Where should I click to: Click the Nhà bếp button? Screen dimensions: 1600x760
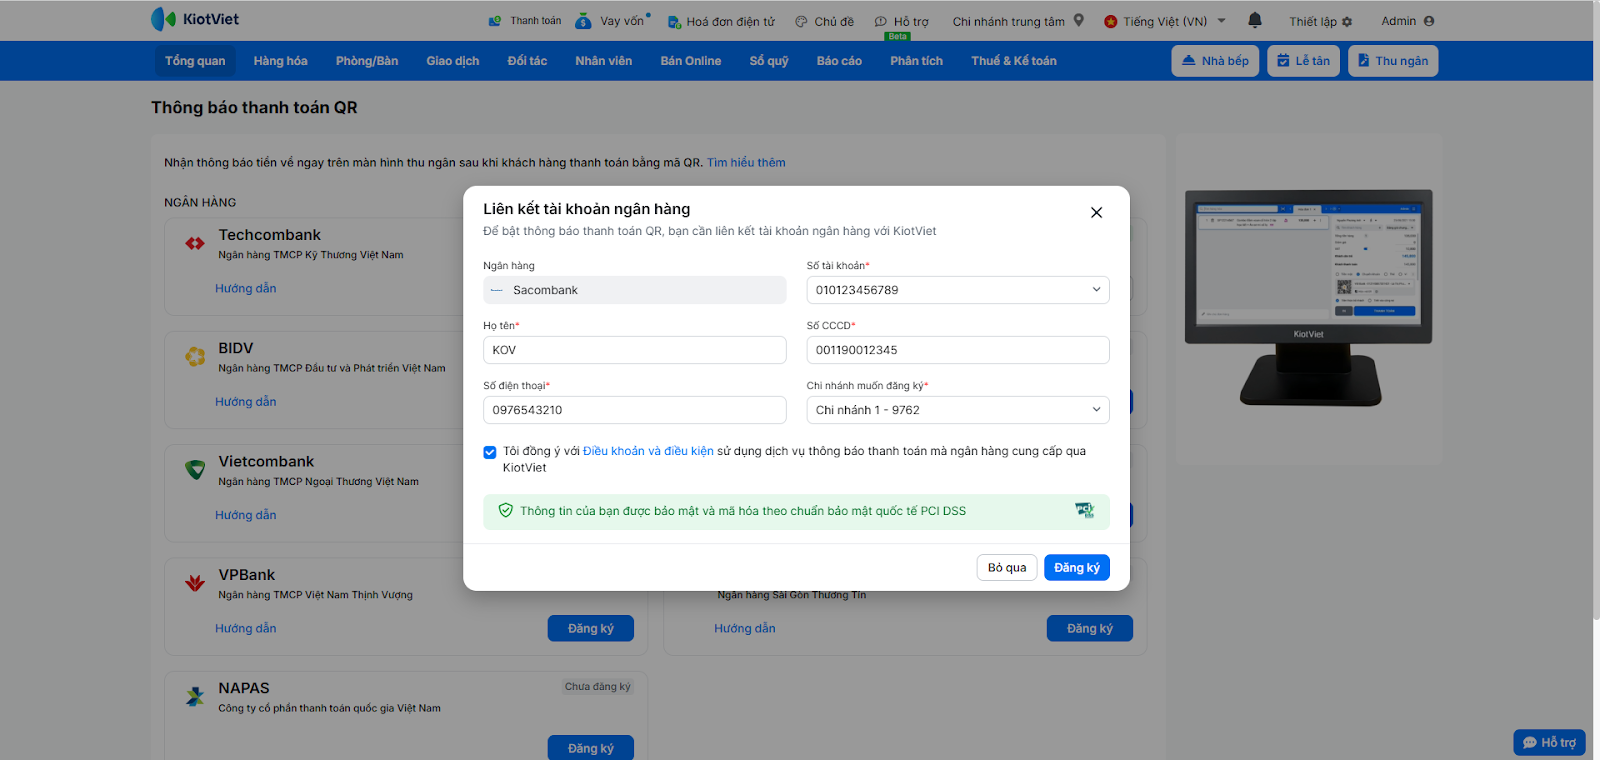coord(1215,61)
